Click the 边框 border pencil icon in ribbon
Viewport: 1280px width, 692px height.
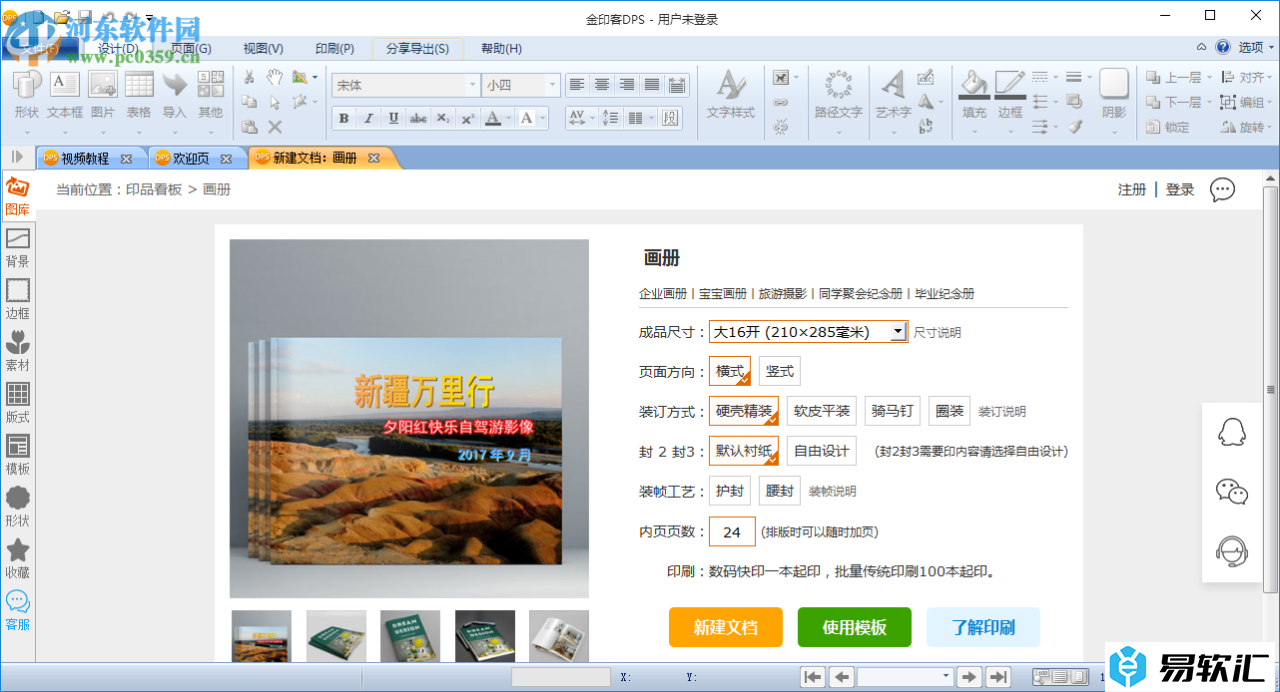click(x=1009, y=95)
